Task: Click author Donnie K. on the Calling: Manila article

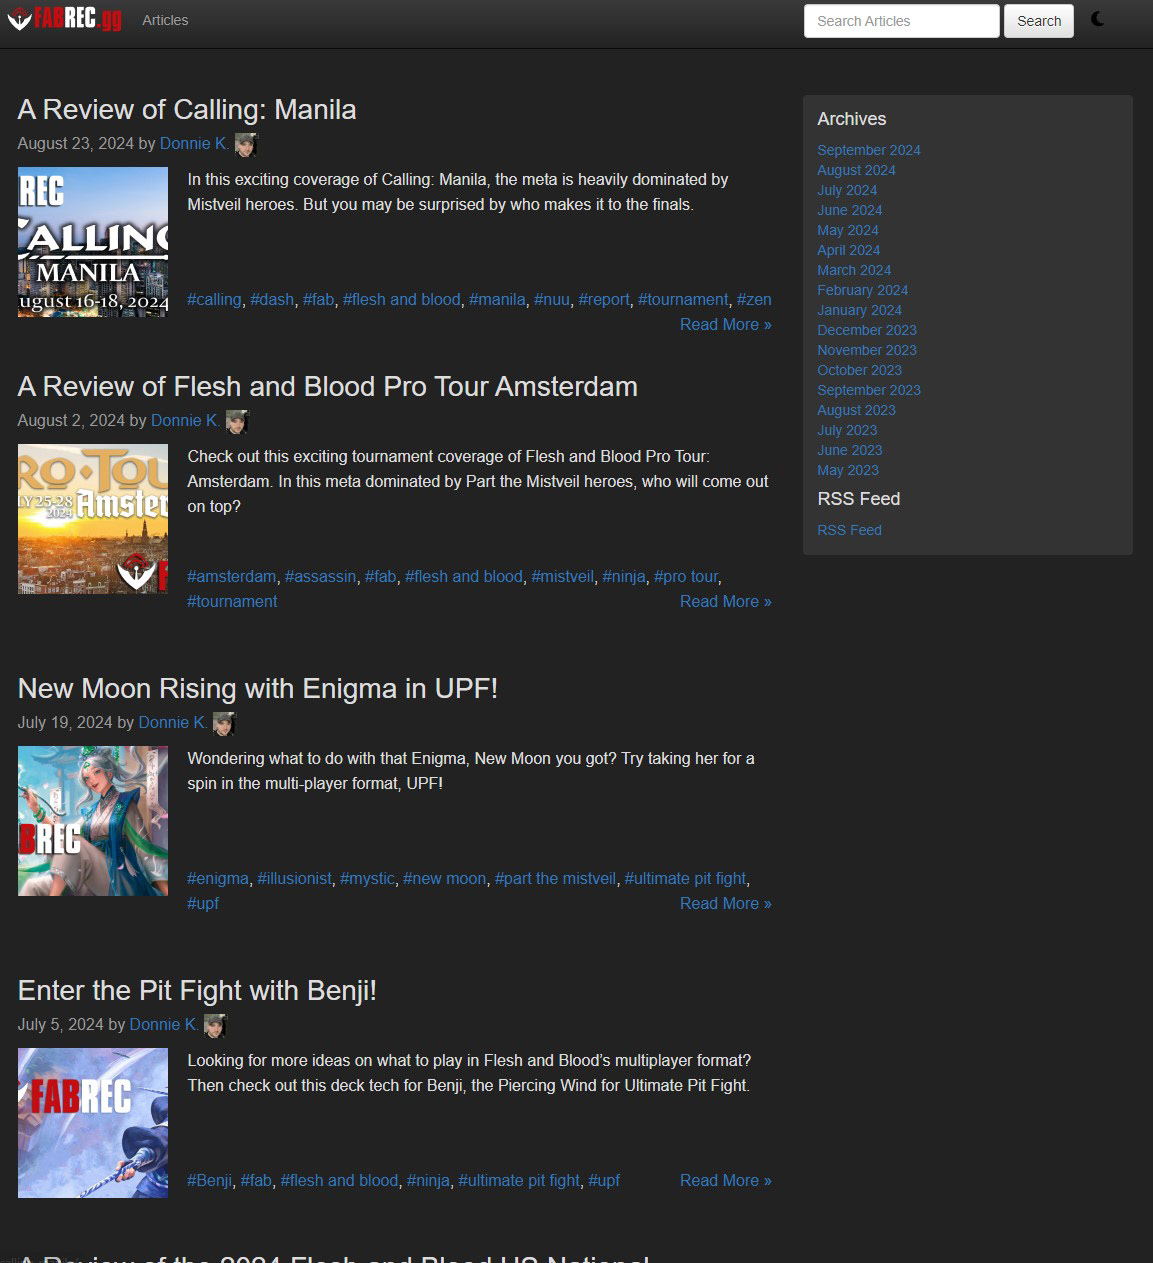Action: (x=194, y=144)
